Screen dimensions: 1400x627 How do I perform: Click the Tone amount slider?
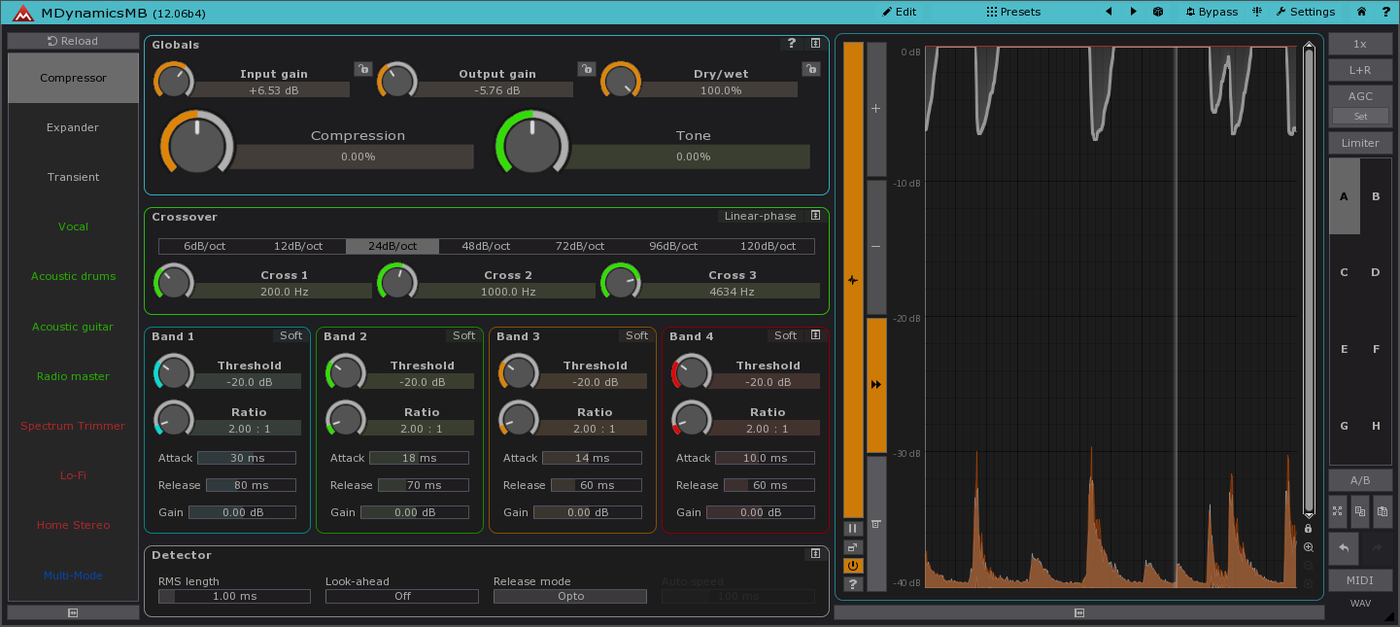click(690, 157)
